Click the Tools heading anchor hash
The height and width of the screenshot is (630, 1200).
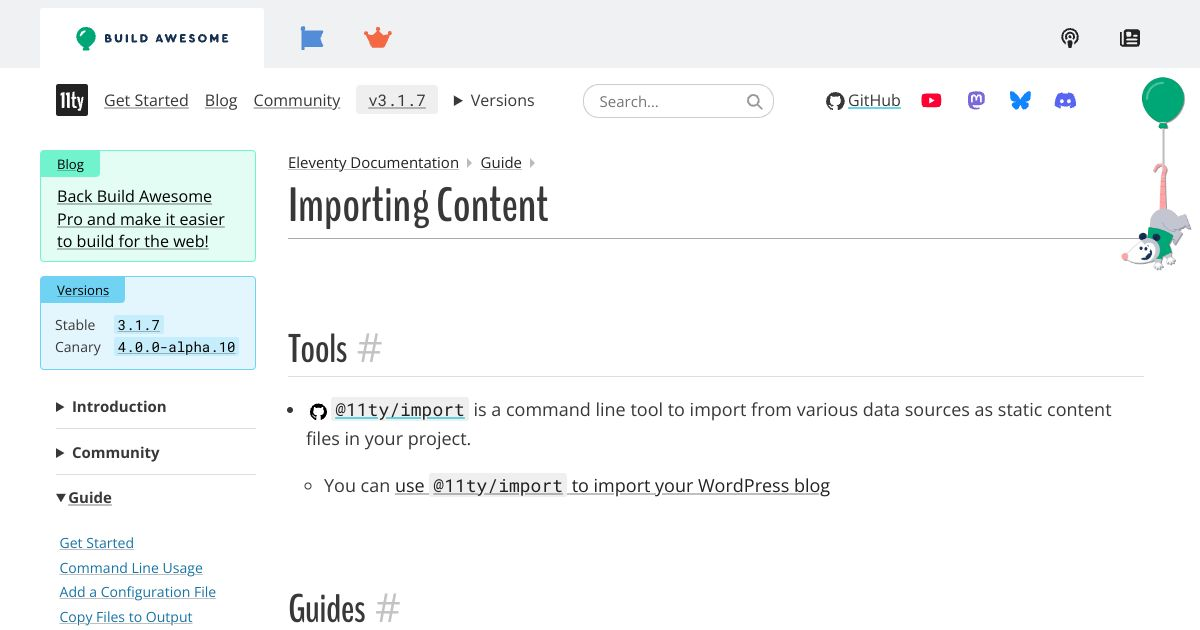click(x=370, y=349)
